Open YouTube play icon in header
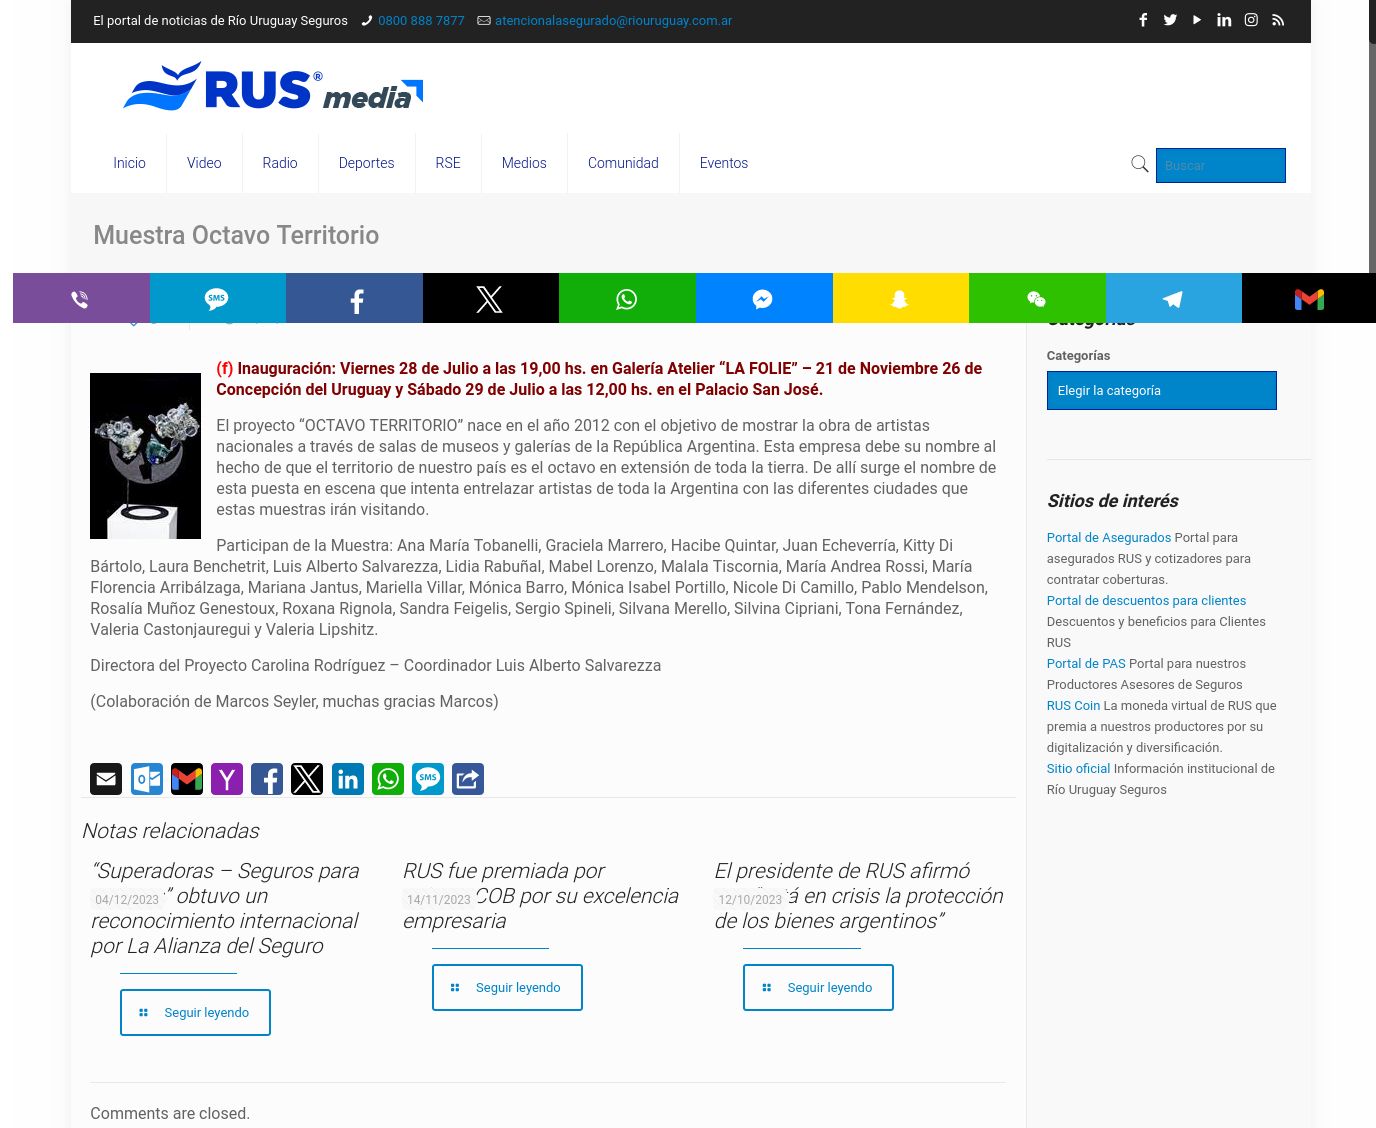Screen dimensions: 1376x1128 (x=1197, y=20)
